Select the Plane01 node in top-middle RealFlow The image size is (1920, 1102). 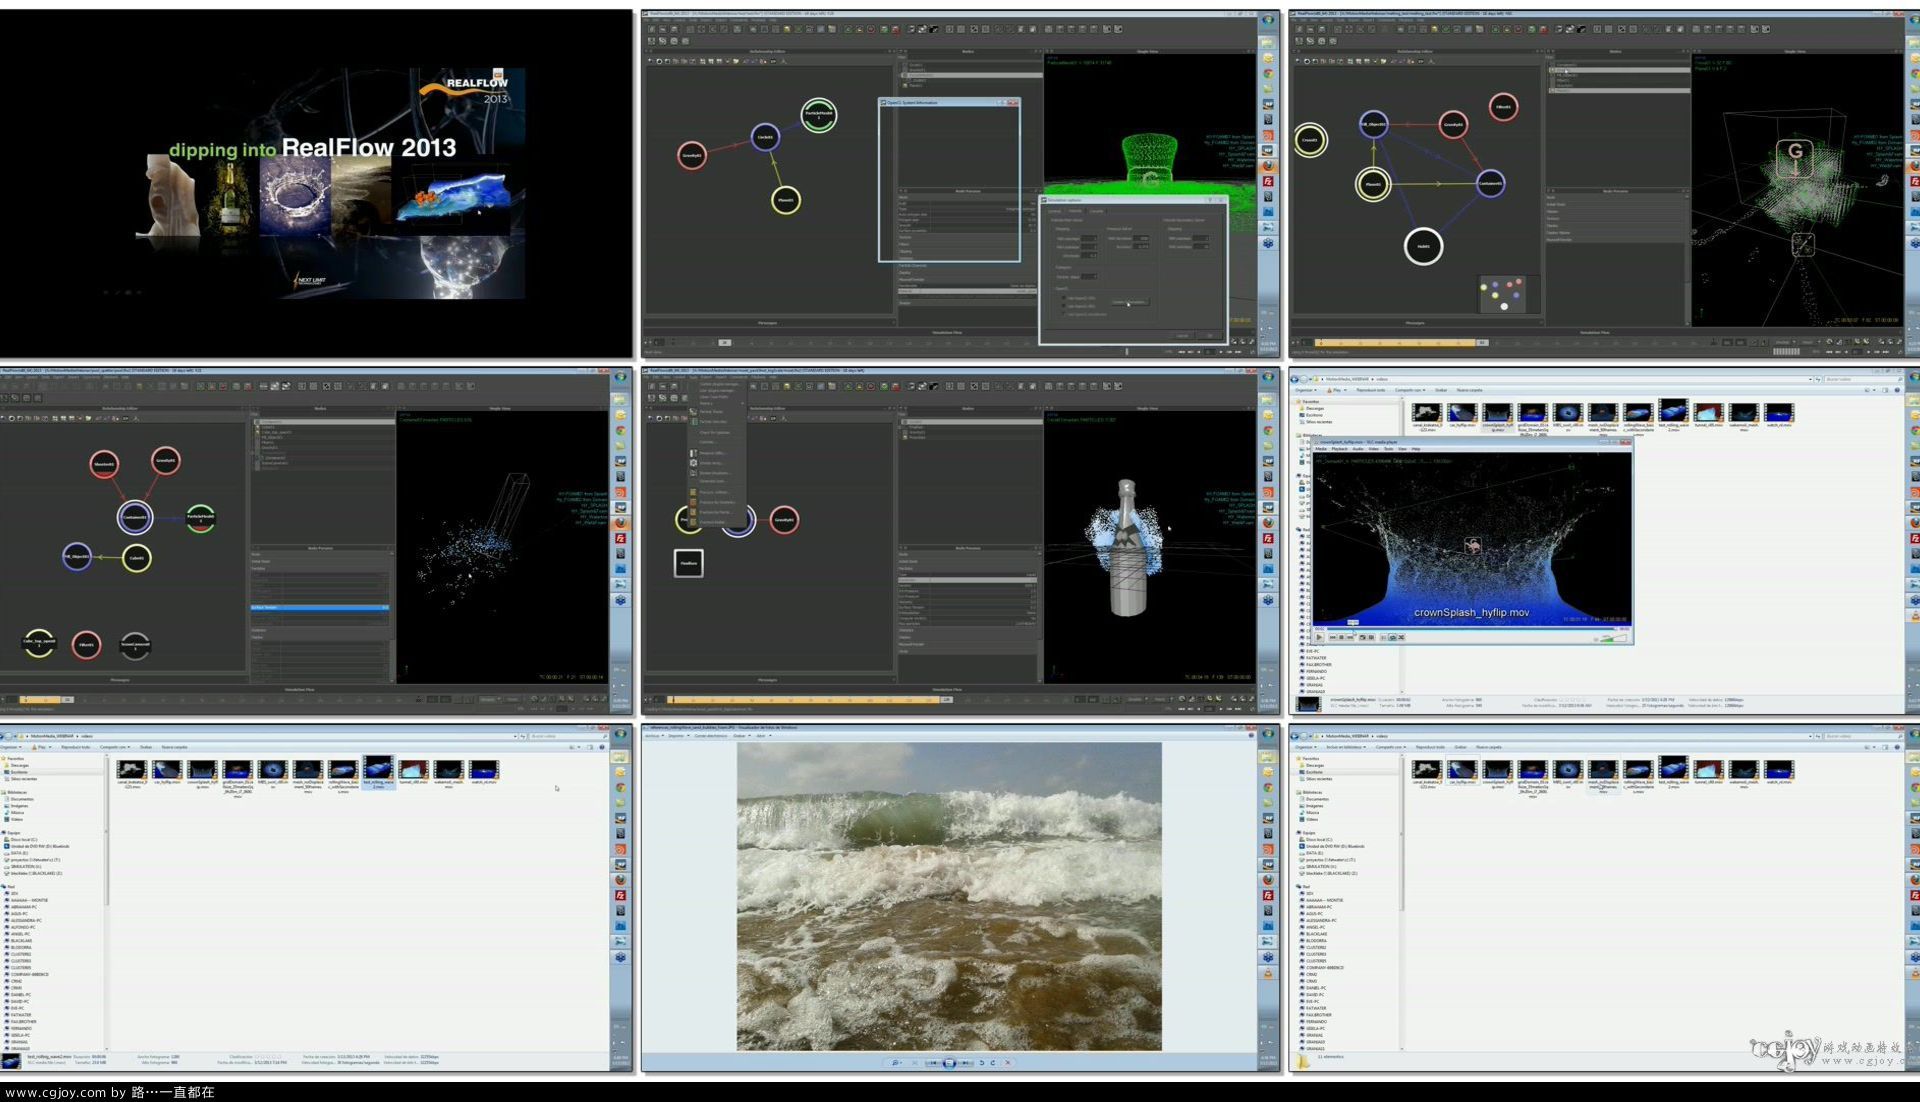click(786, 200)
